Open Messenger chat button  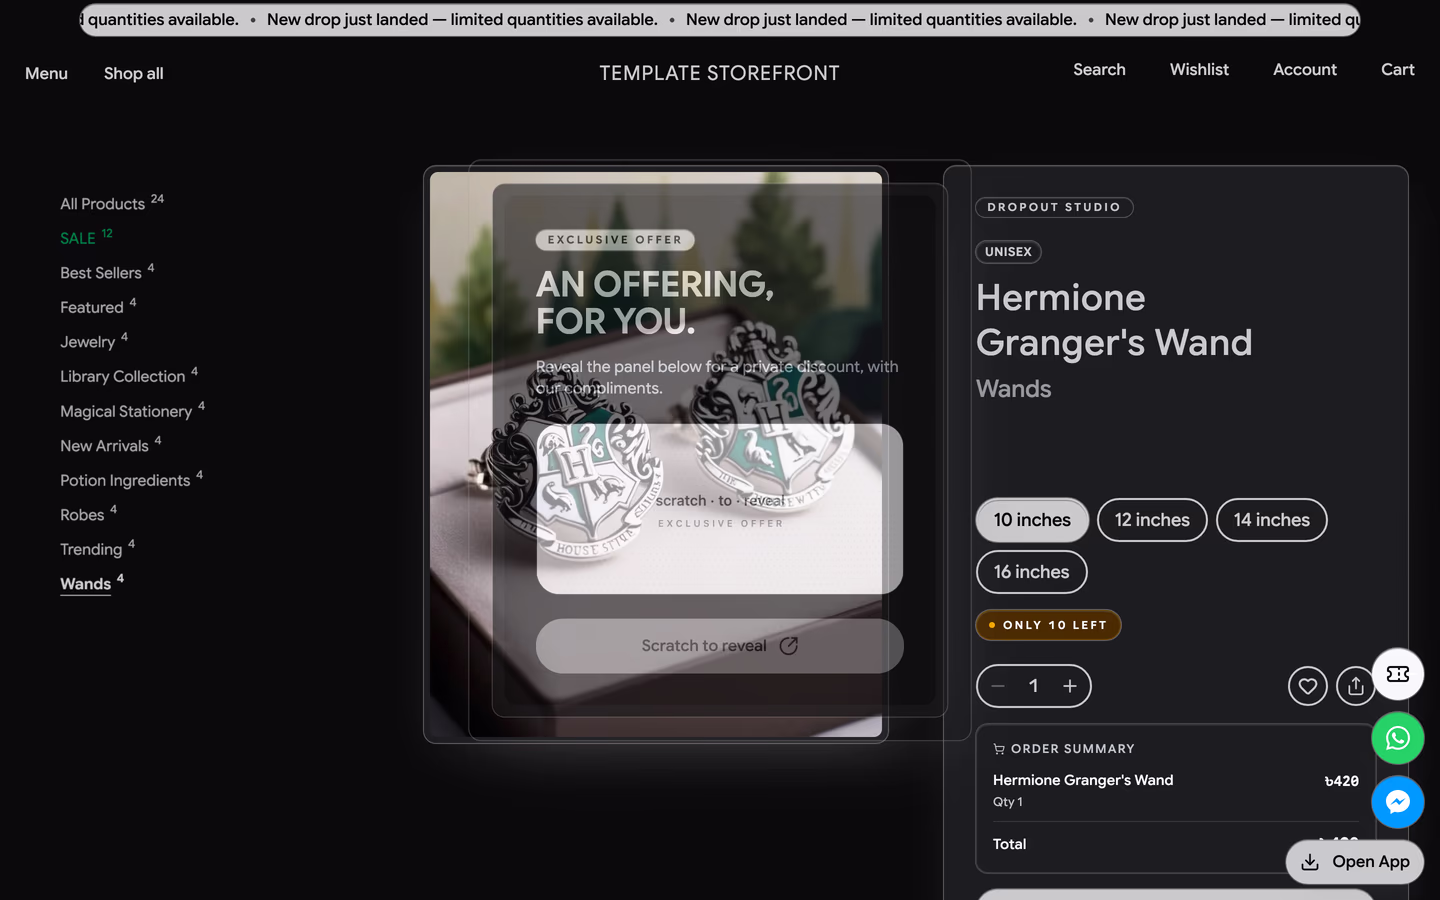(x=1397, y=802)
